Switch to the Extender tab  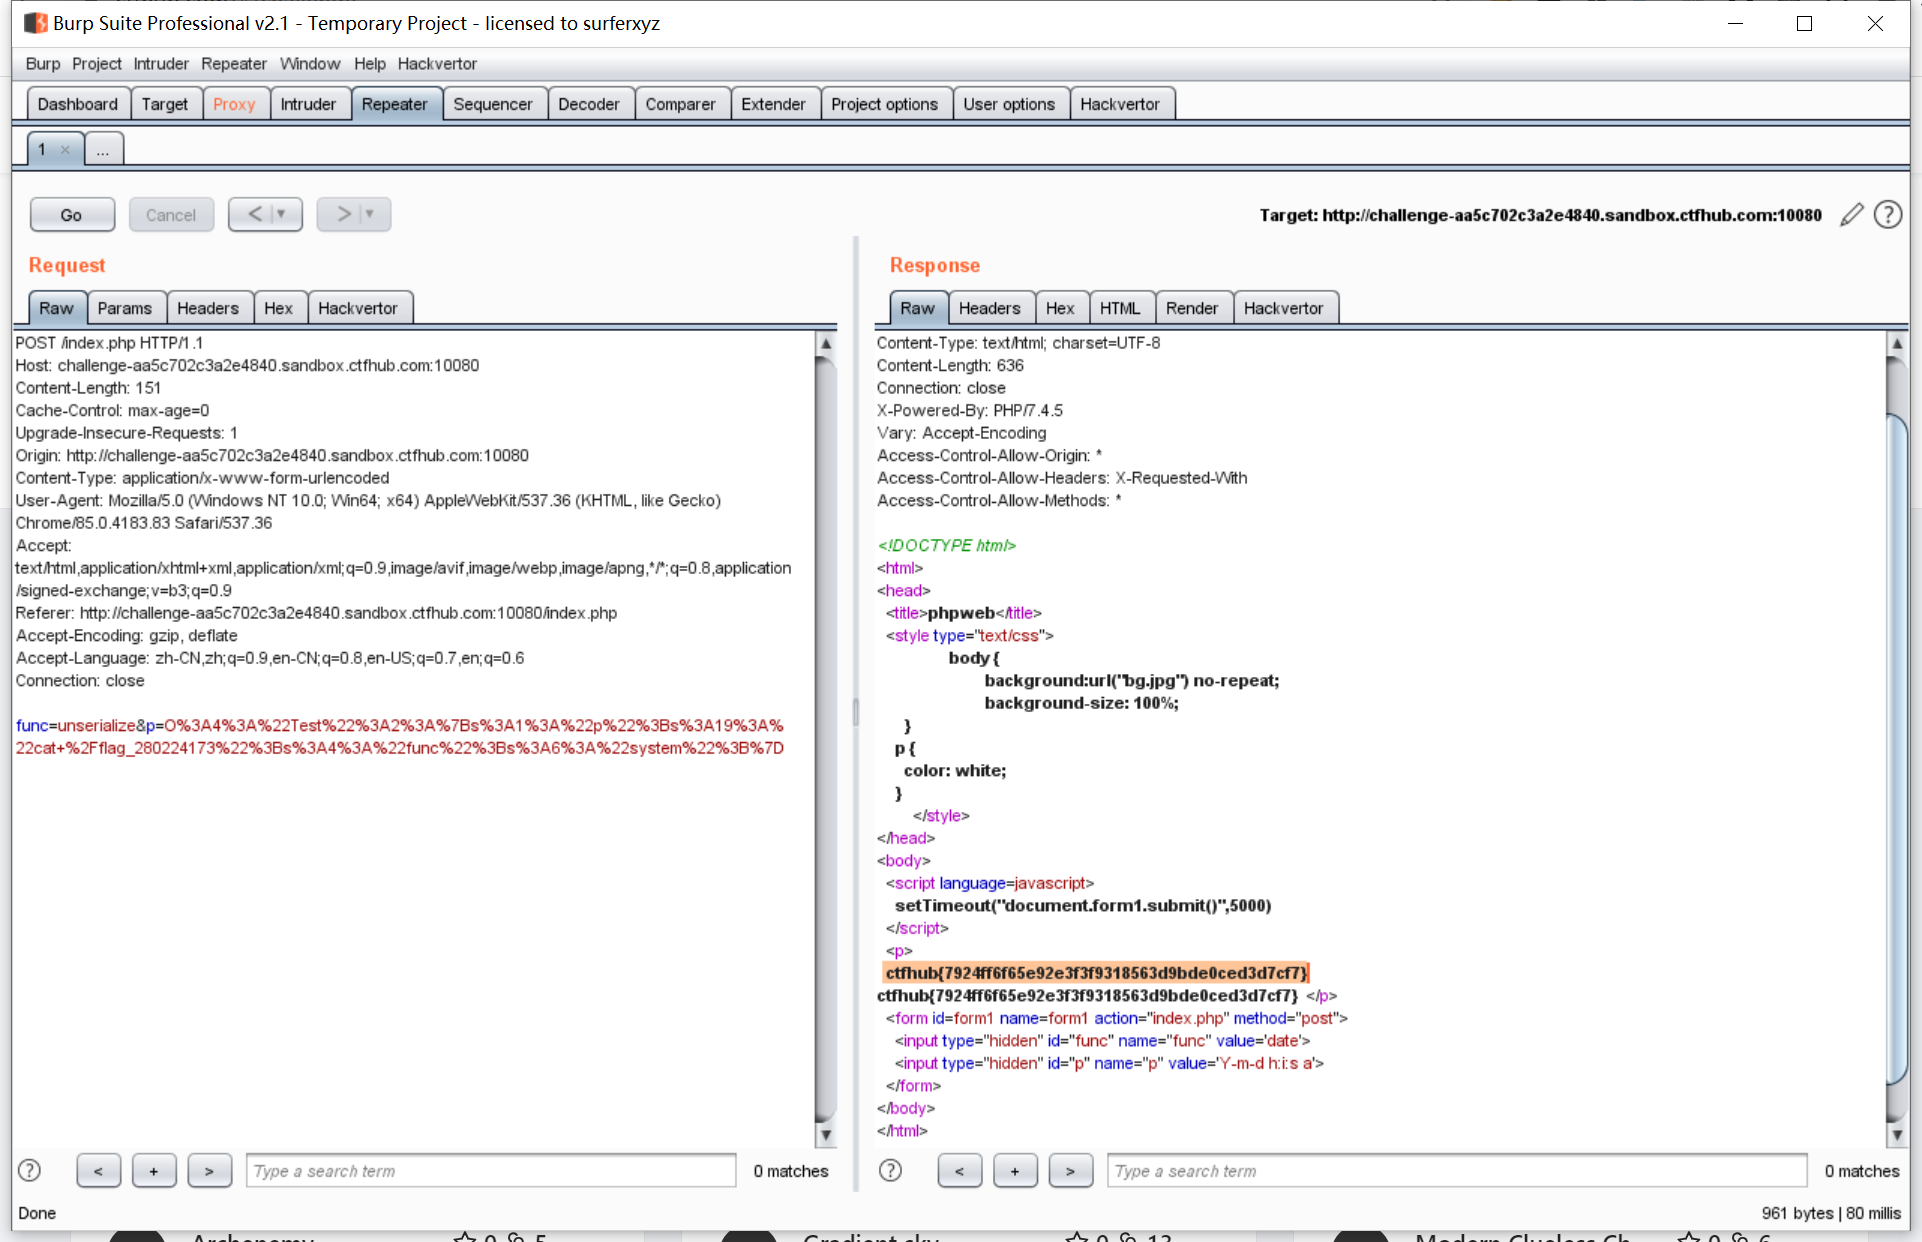(773, 104)
